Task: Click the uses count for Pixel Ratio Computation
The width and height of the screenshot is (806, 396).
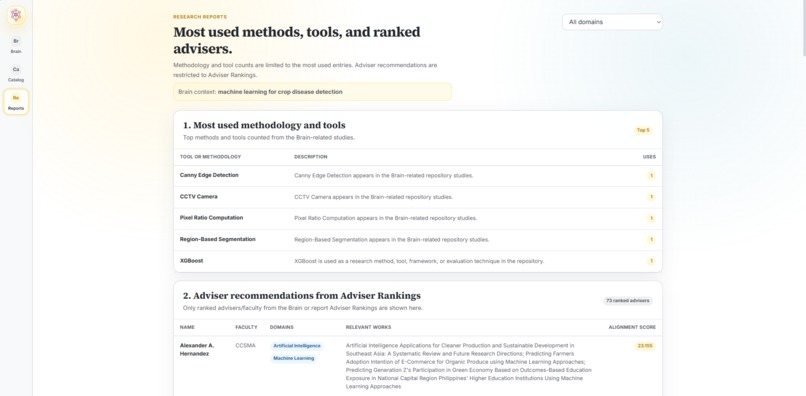Action: (651, 219)
